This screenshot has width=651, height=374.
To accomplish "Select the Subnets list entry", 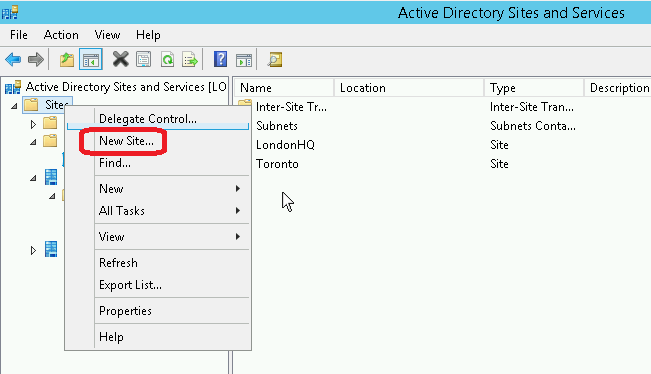I will [x=277, y=126].
